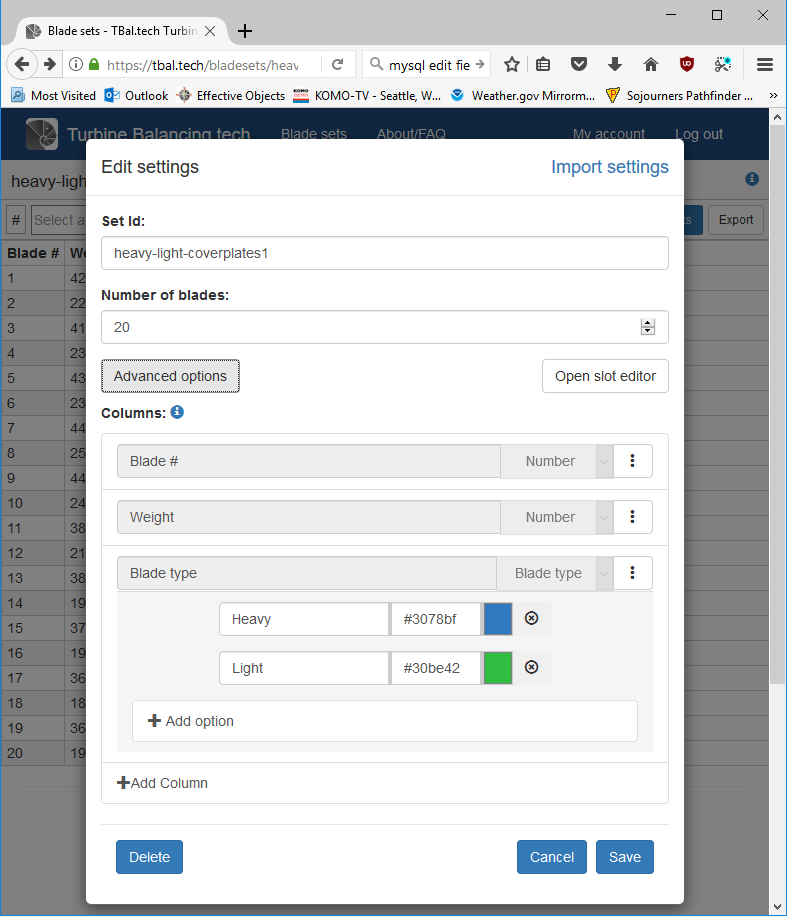The width and height of the screenshot is (794, 916).
Task: Toggle Advanced options section
Action: click(x=170, y=376)
